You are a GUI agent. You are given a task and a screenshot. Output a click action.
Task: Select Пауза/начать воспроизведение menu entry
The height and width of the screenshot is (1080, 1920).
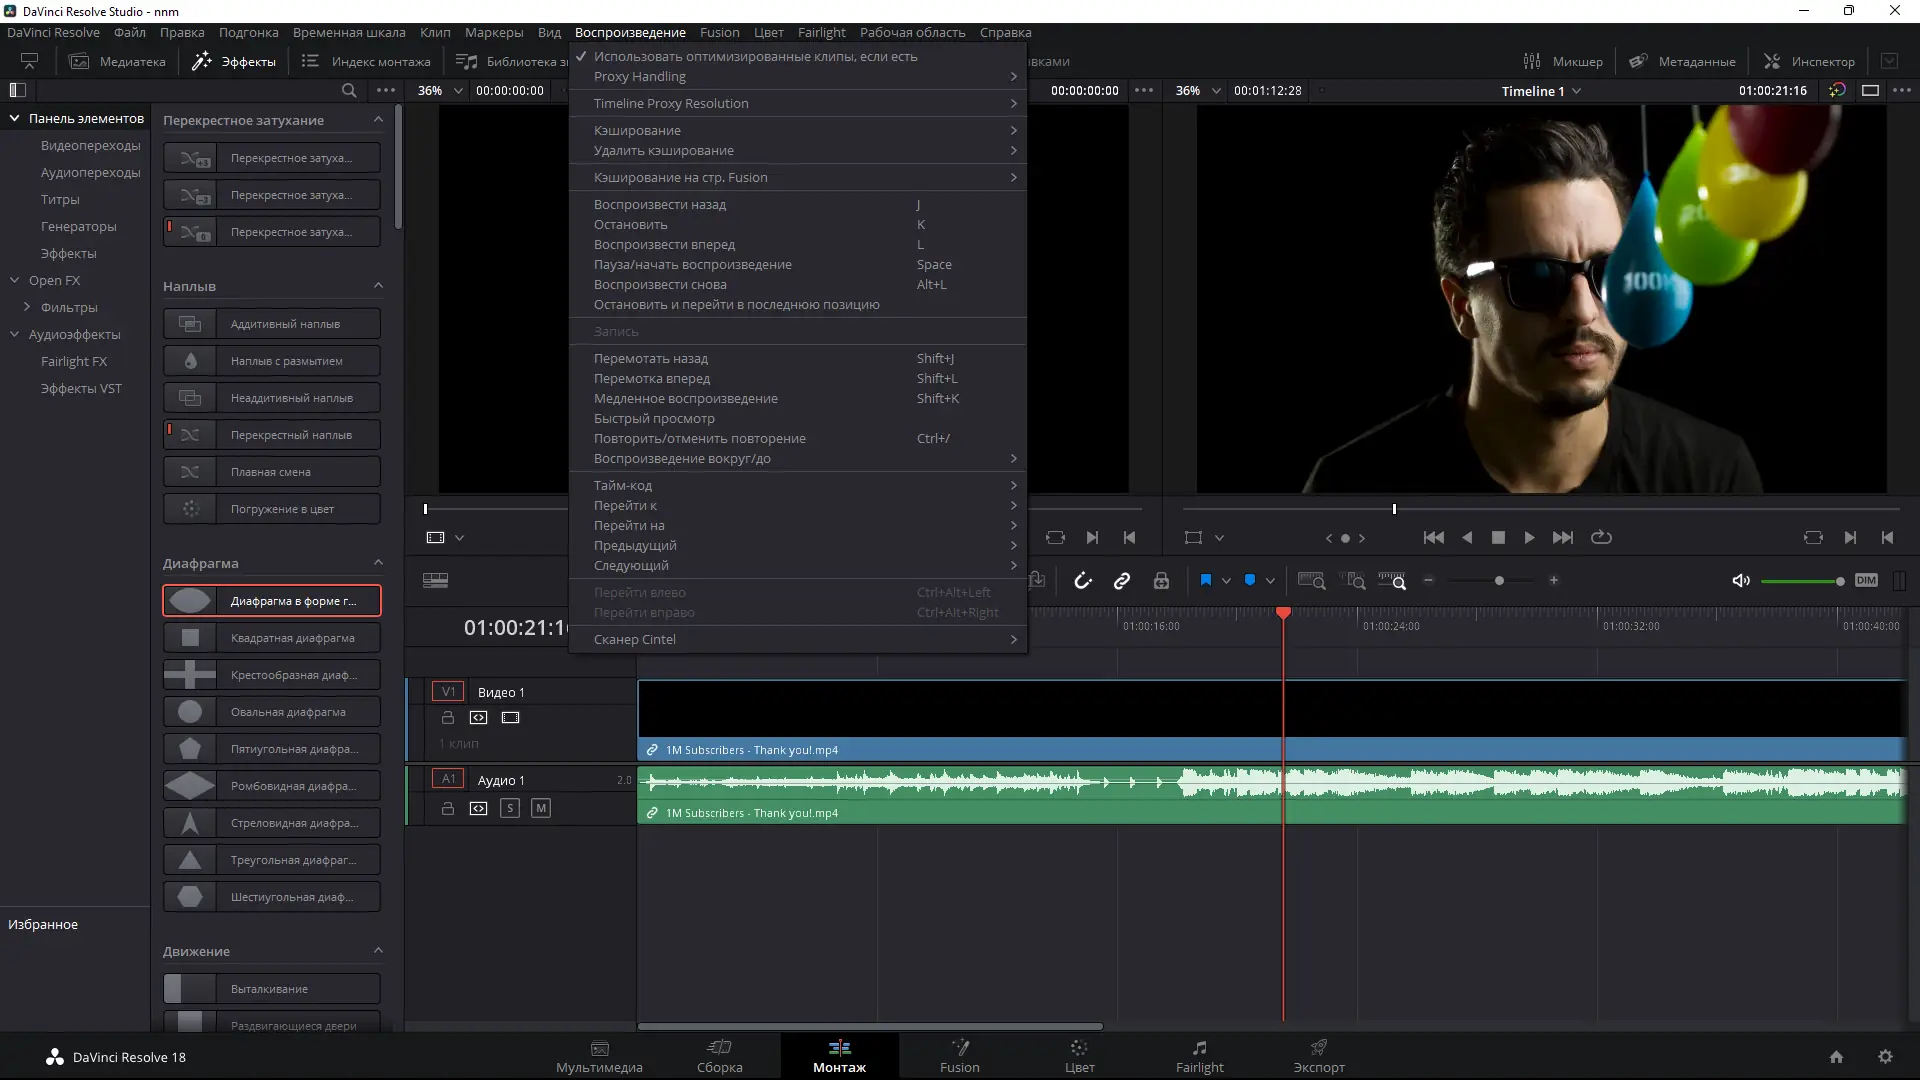(x=693, y=265)
